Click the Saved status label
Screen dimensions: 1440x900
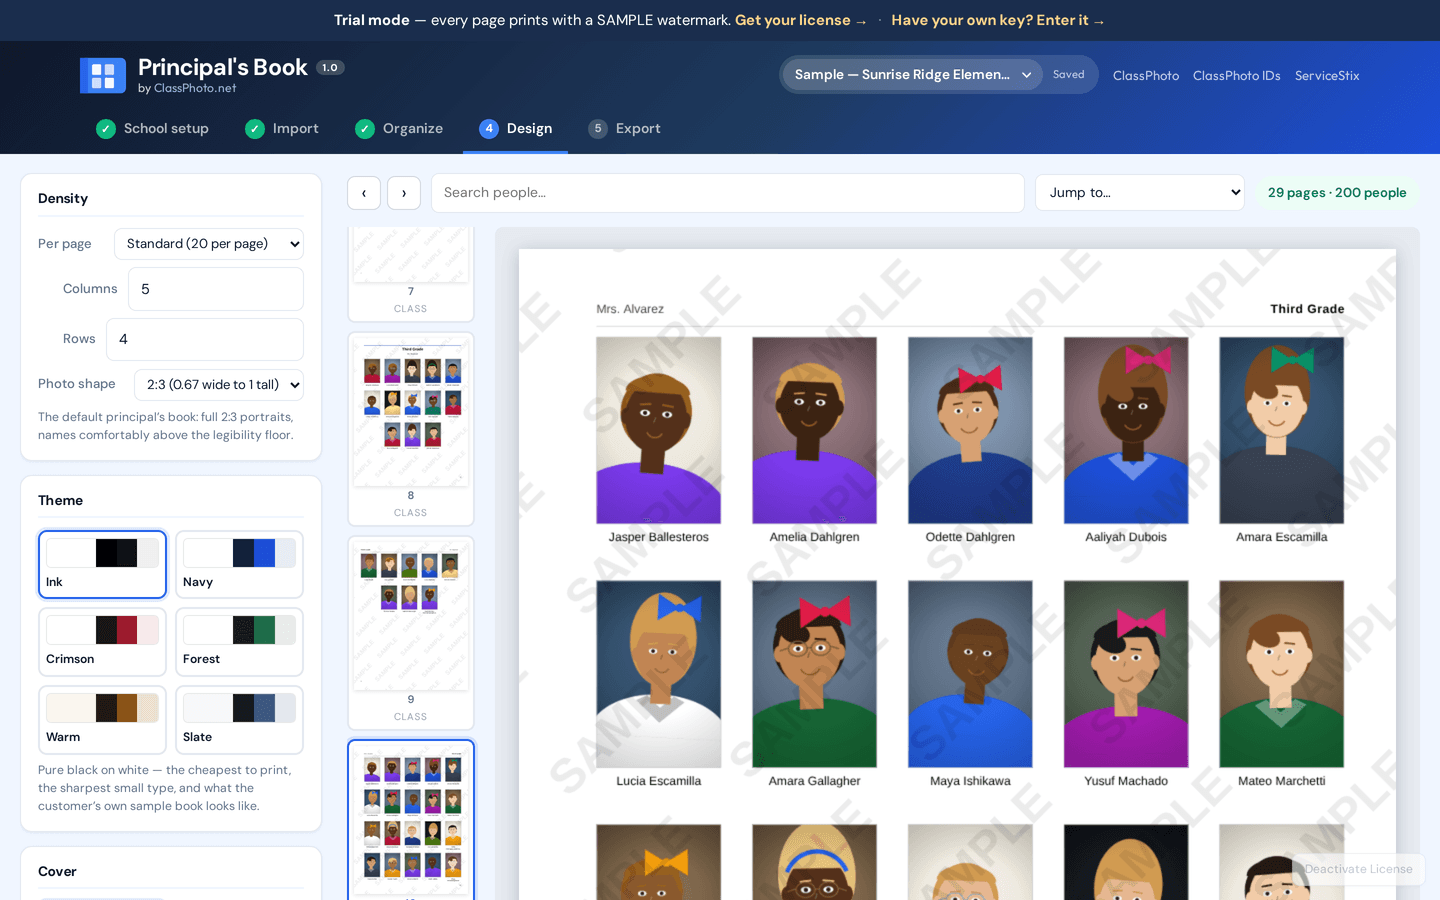[1068, 75]
